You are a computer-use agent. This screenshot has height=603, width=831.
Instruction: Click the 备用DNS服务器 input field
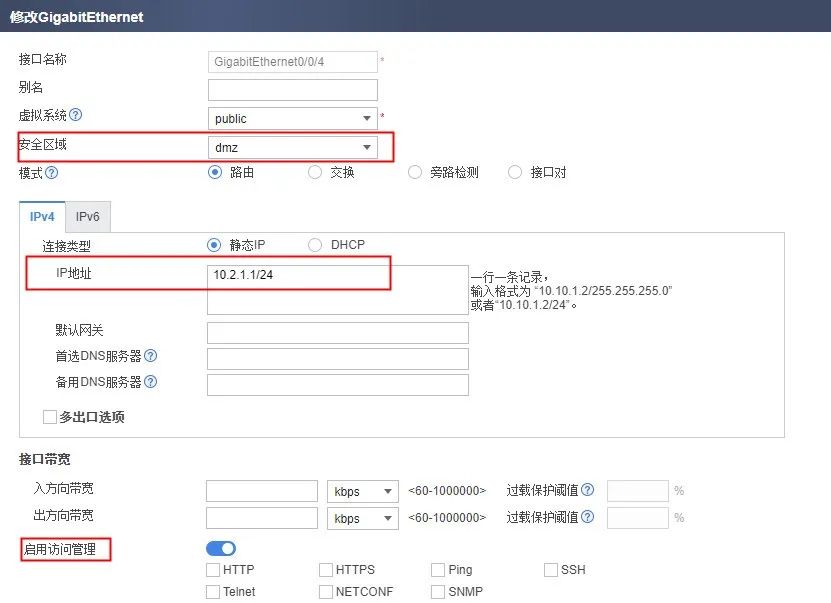click(x=338, y=385)
